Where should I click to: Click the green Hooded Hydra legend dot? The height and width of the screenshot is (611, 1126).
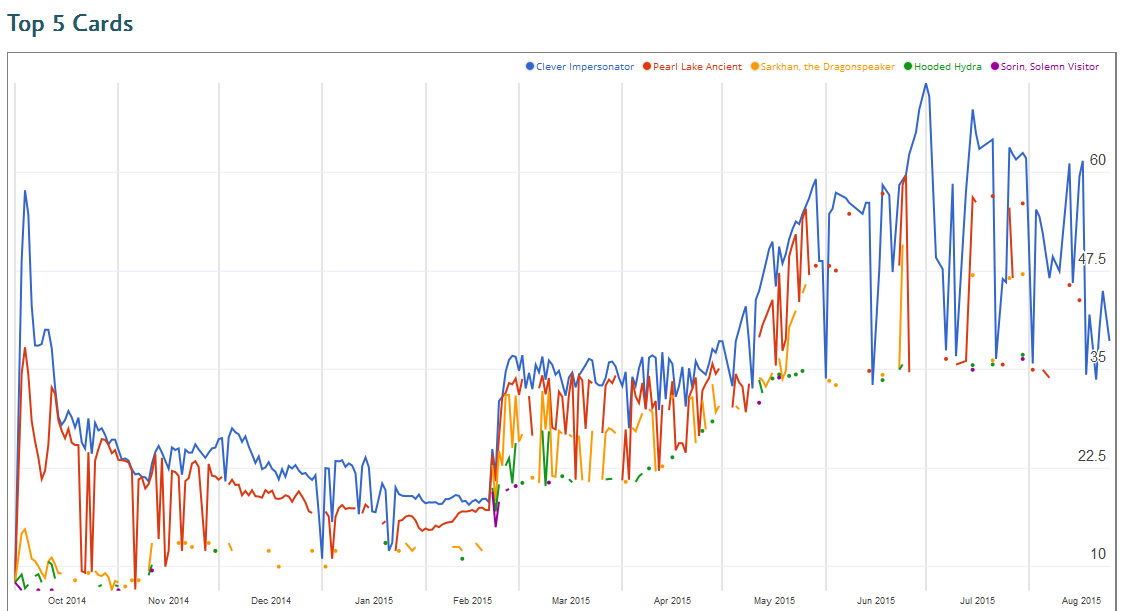[907, 67]
